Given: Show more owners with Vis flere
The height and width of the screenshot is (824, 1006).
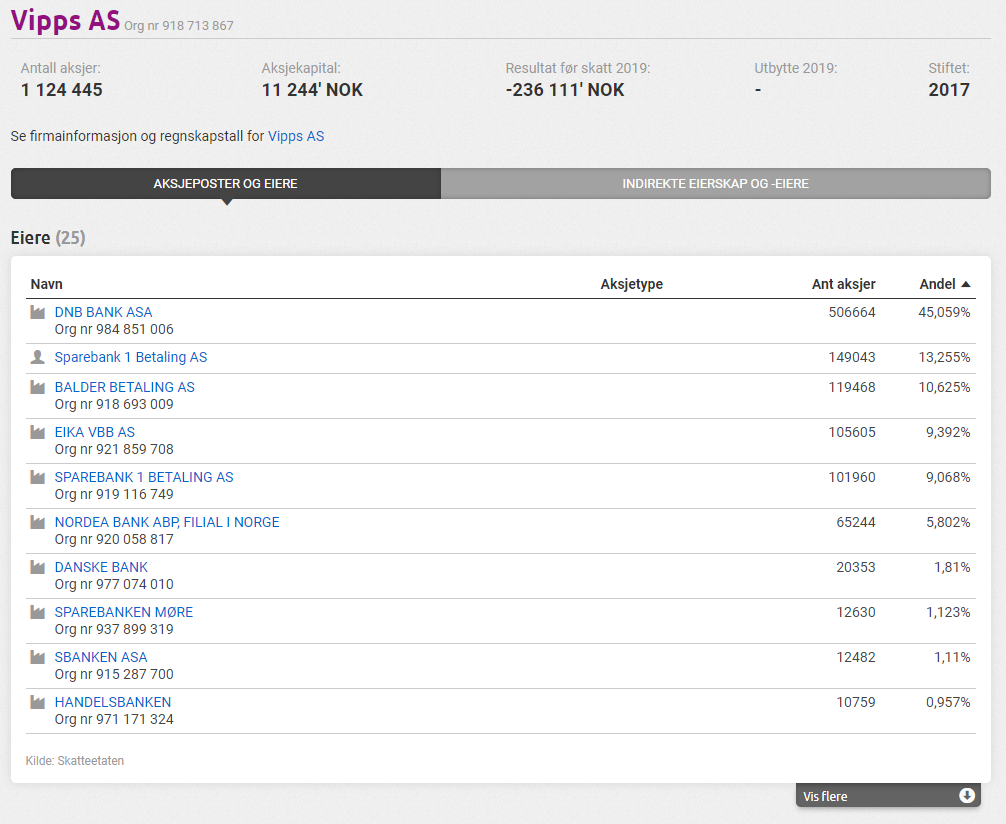Looking at the screenshot, I should [x=889, y=796].
